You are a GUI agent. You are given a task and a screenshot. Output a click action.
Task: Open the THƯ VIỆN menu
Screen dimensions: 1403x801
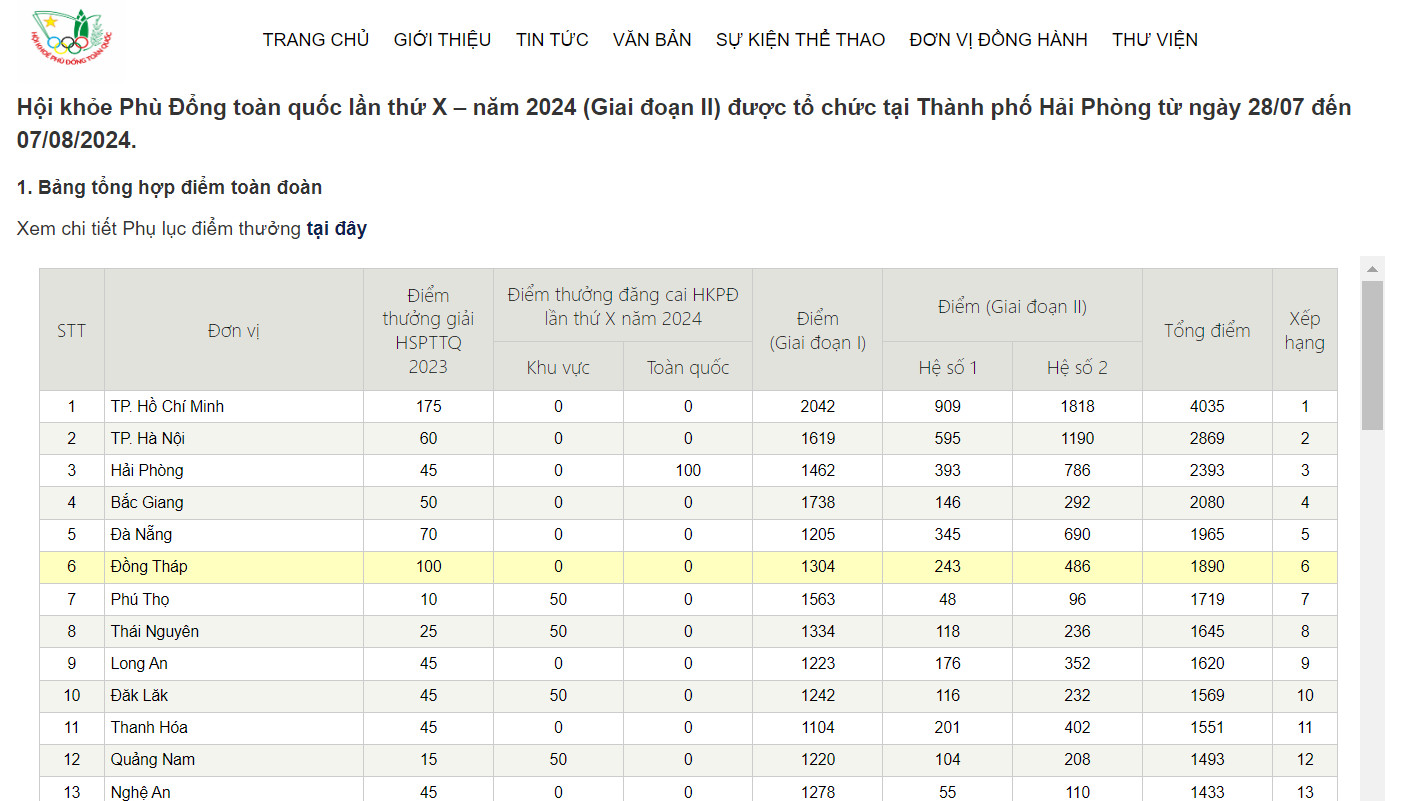pos(1154,40)
